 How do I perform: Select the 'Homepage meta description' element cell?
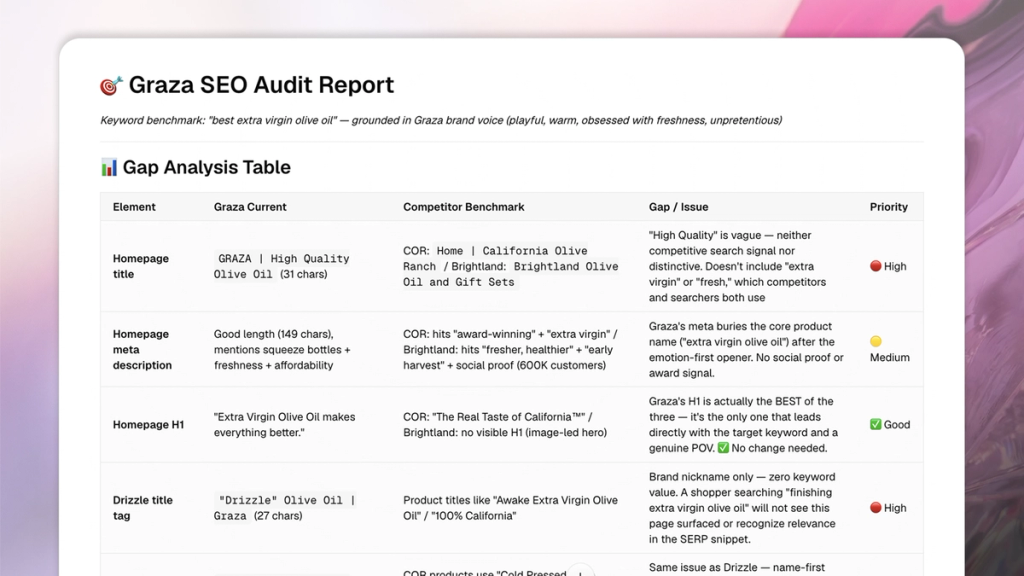[x=142, y=349]
